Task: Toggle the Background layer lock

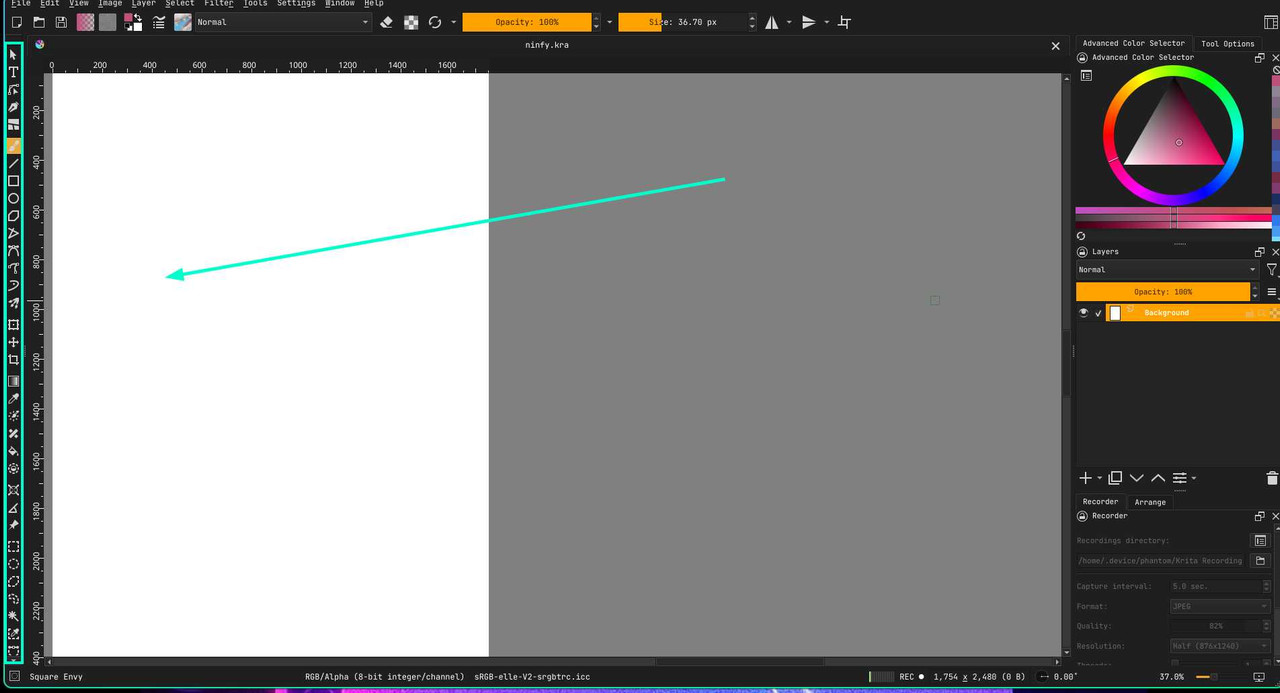Action: [x=1249, y=313]
